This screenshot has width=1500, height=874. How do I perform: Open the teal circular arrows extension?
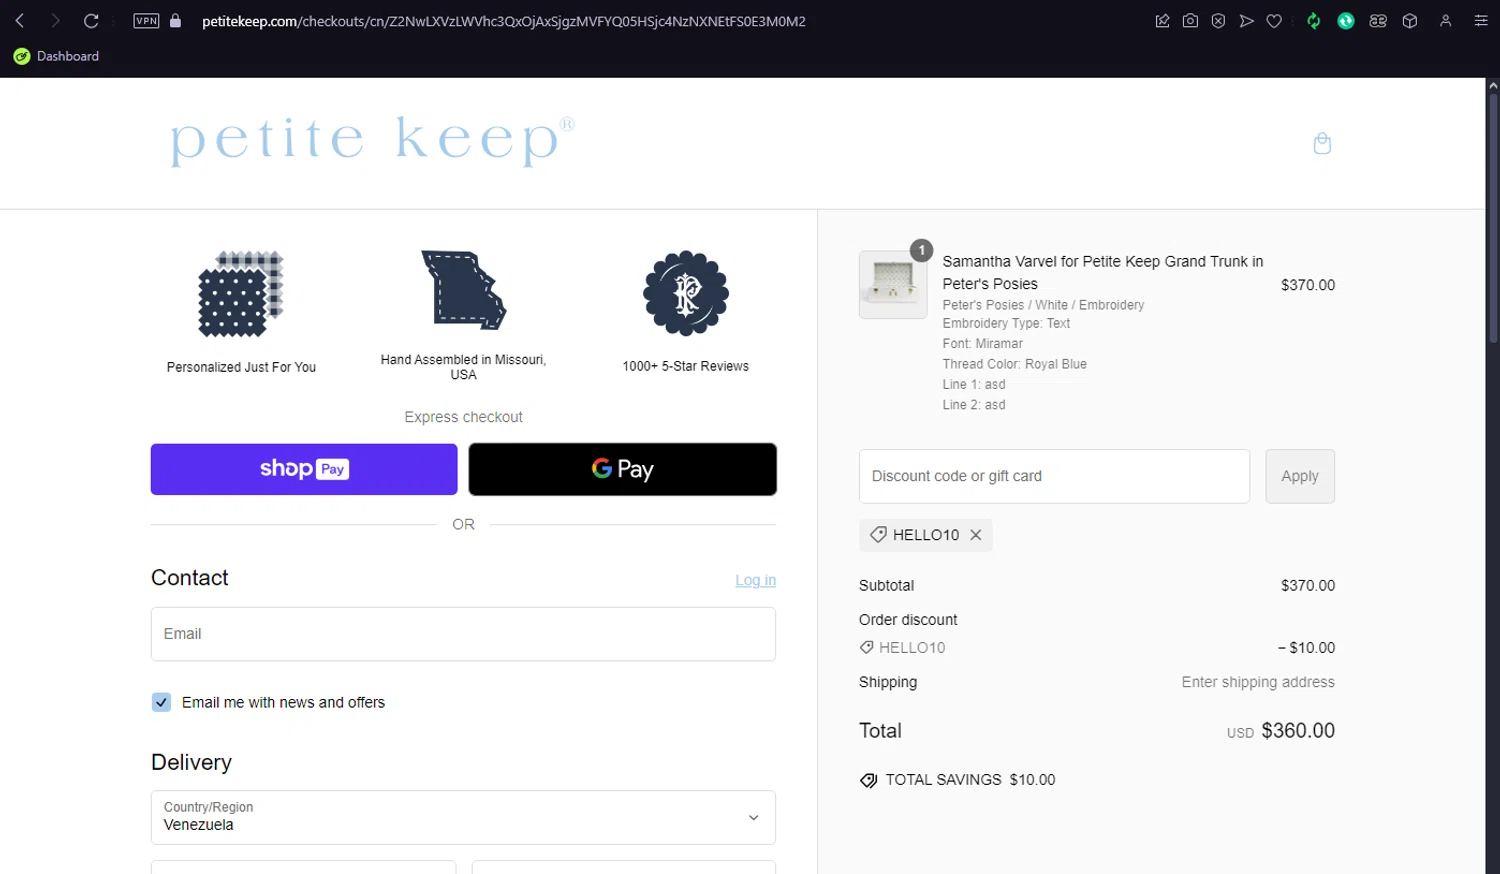coord(1346,21)
